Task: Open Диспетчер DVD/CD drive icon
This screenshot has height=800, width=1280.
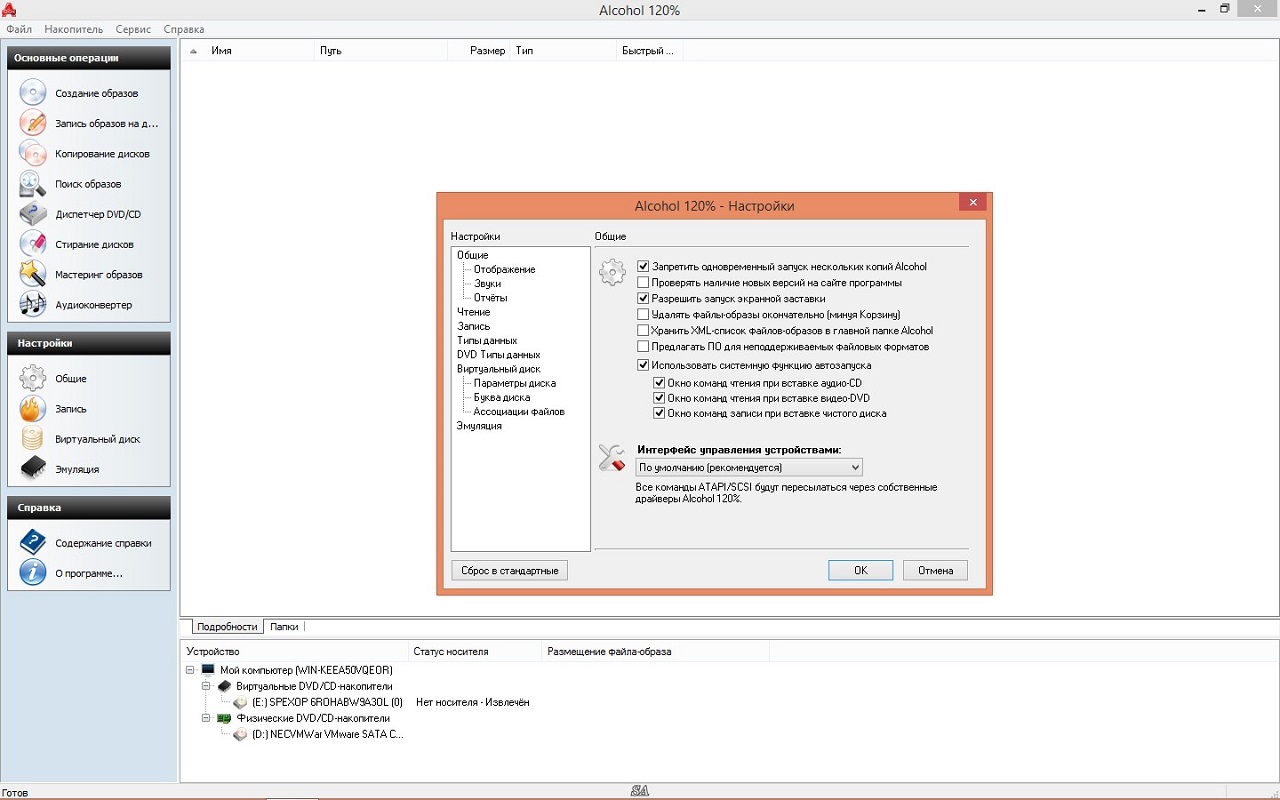Action: 33,214
